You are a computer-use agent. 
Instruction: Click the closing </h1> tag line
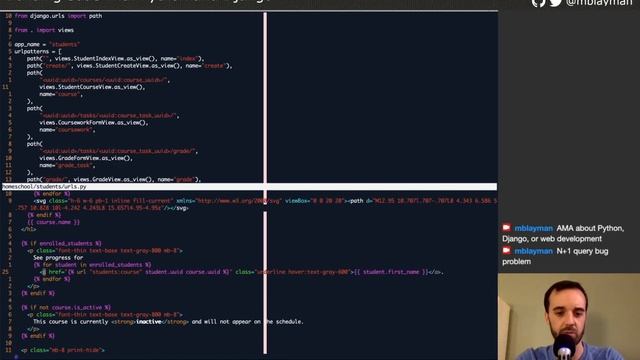[29, 229]
